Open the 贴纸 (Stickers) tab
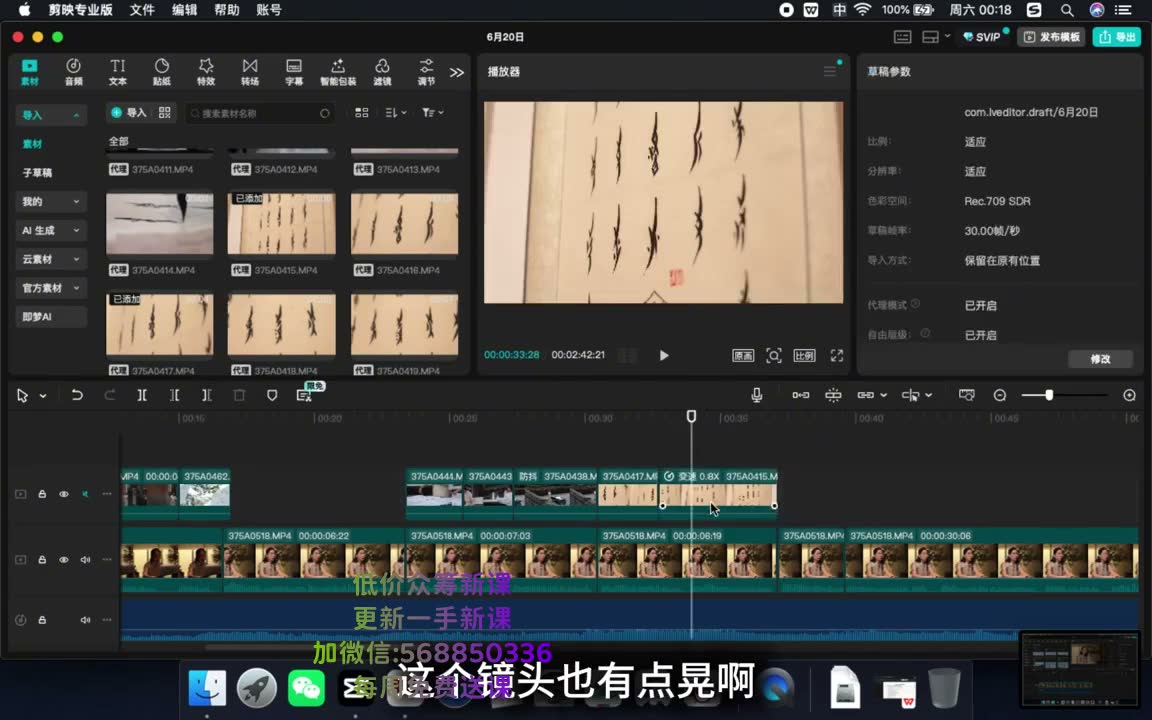This screenshot has height=720, width=1152. (162, 72)
